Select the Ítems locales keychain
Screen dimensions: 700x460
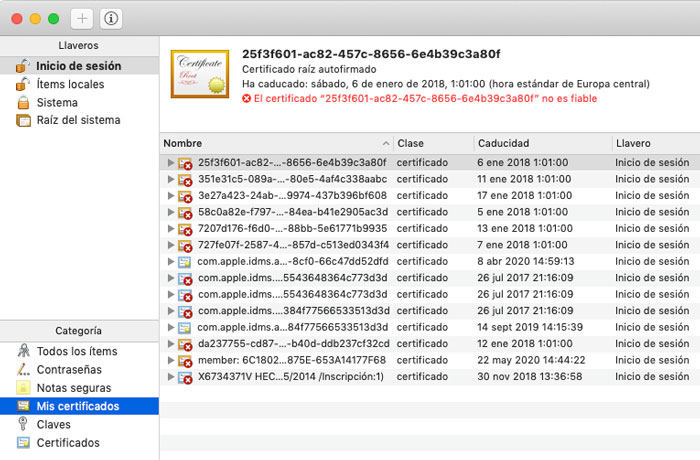point(70,84)
